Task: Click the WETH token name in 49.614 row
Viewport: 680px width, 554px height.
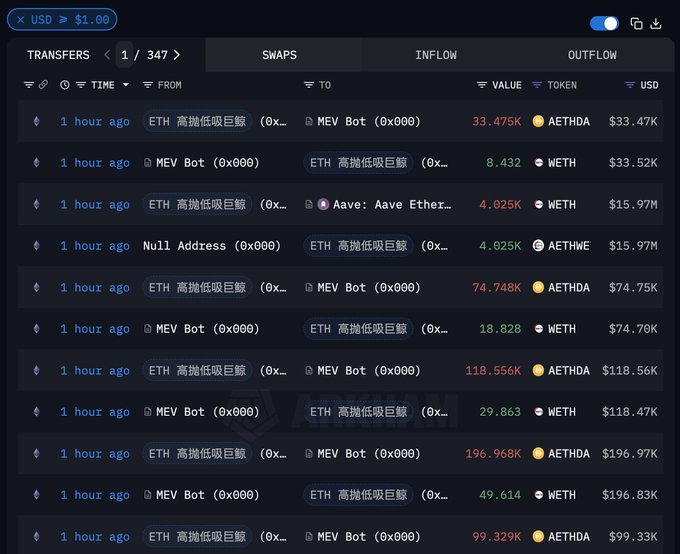Action: 562,495
